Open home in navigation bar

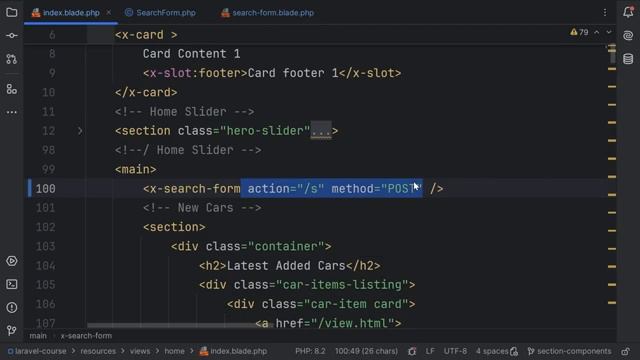[x=174, y=351]
